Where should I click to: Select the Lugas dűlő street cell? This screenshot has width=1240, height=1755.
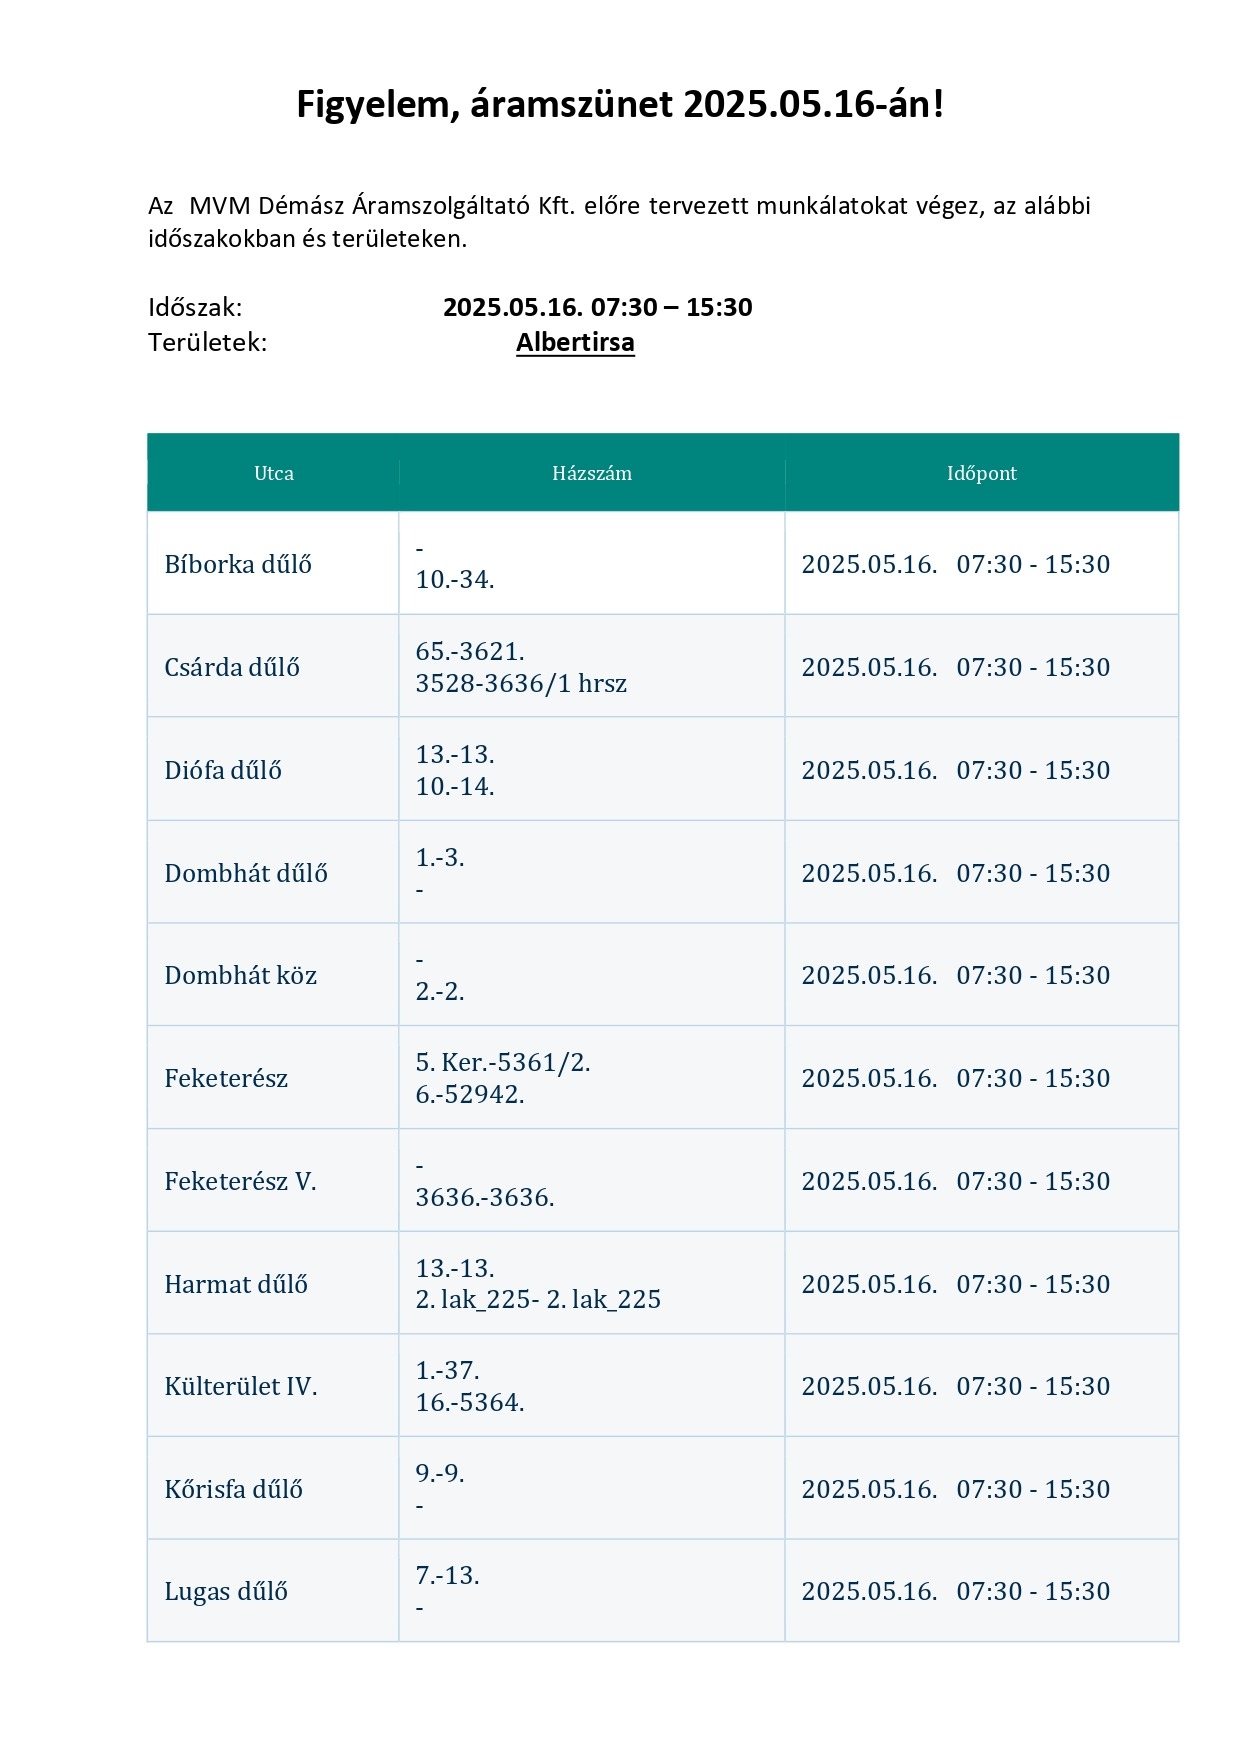pos(273,1591)
